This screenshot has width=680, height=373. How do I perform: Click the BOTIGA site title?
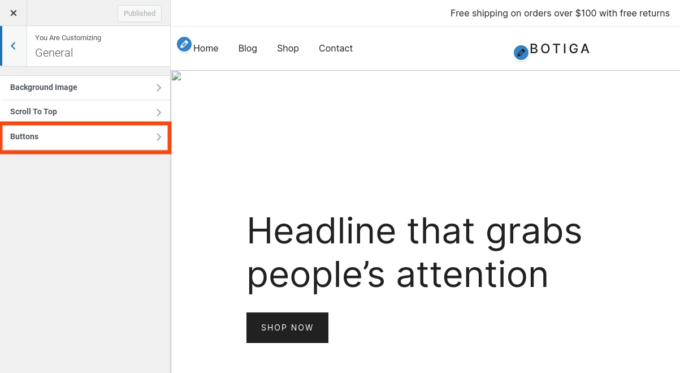pos(560,49)
